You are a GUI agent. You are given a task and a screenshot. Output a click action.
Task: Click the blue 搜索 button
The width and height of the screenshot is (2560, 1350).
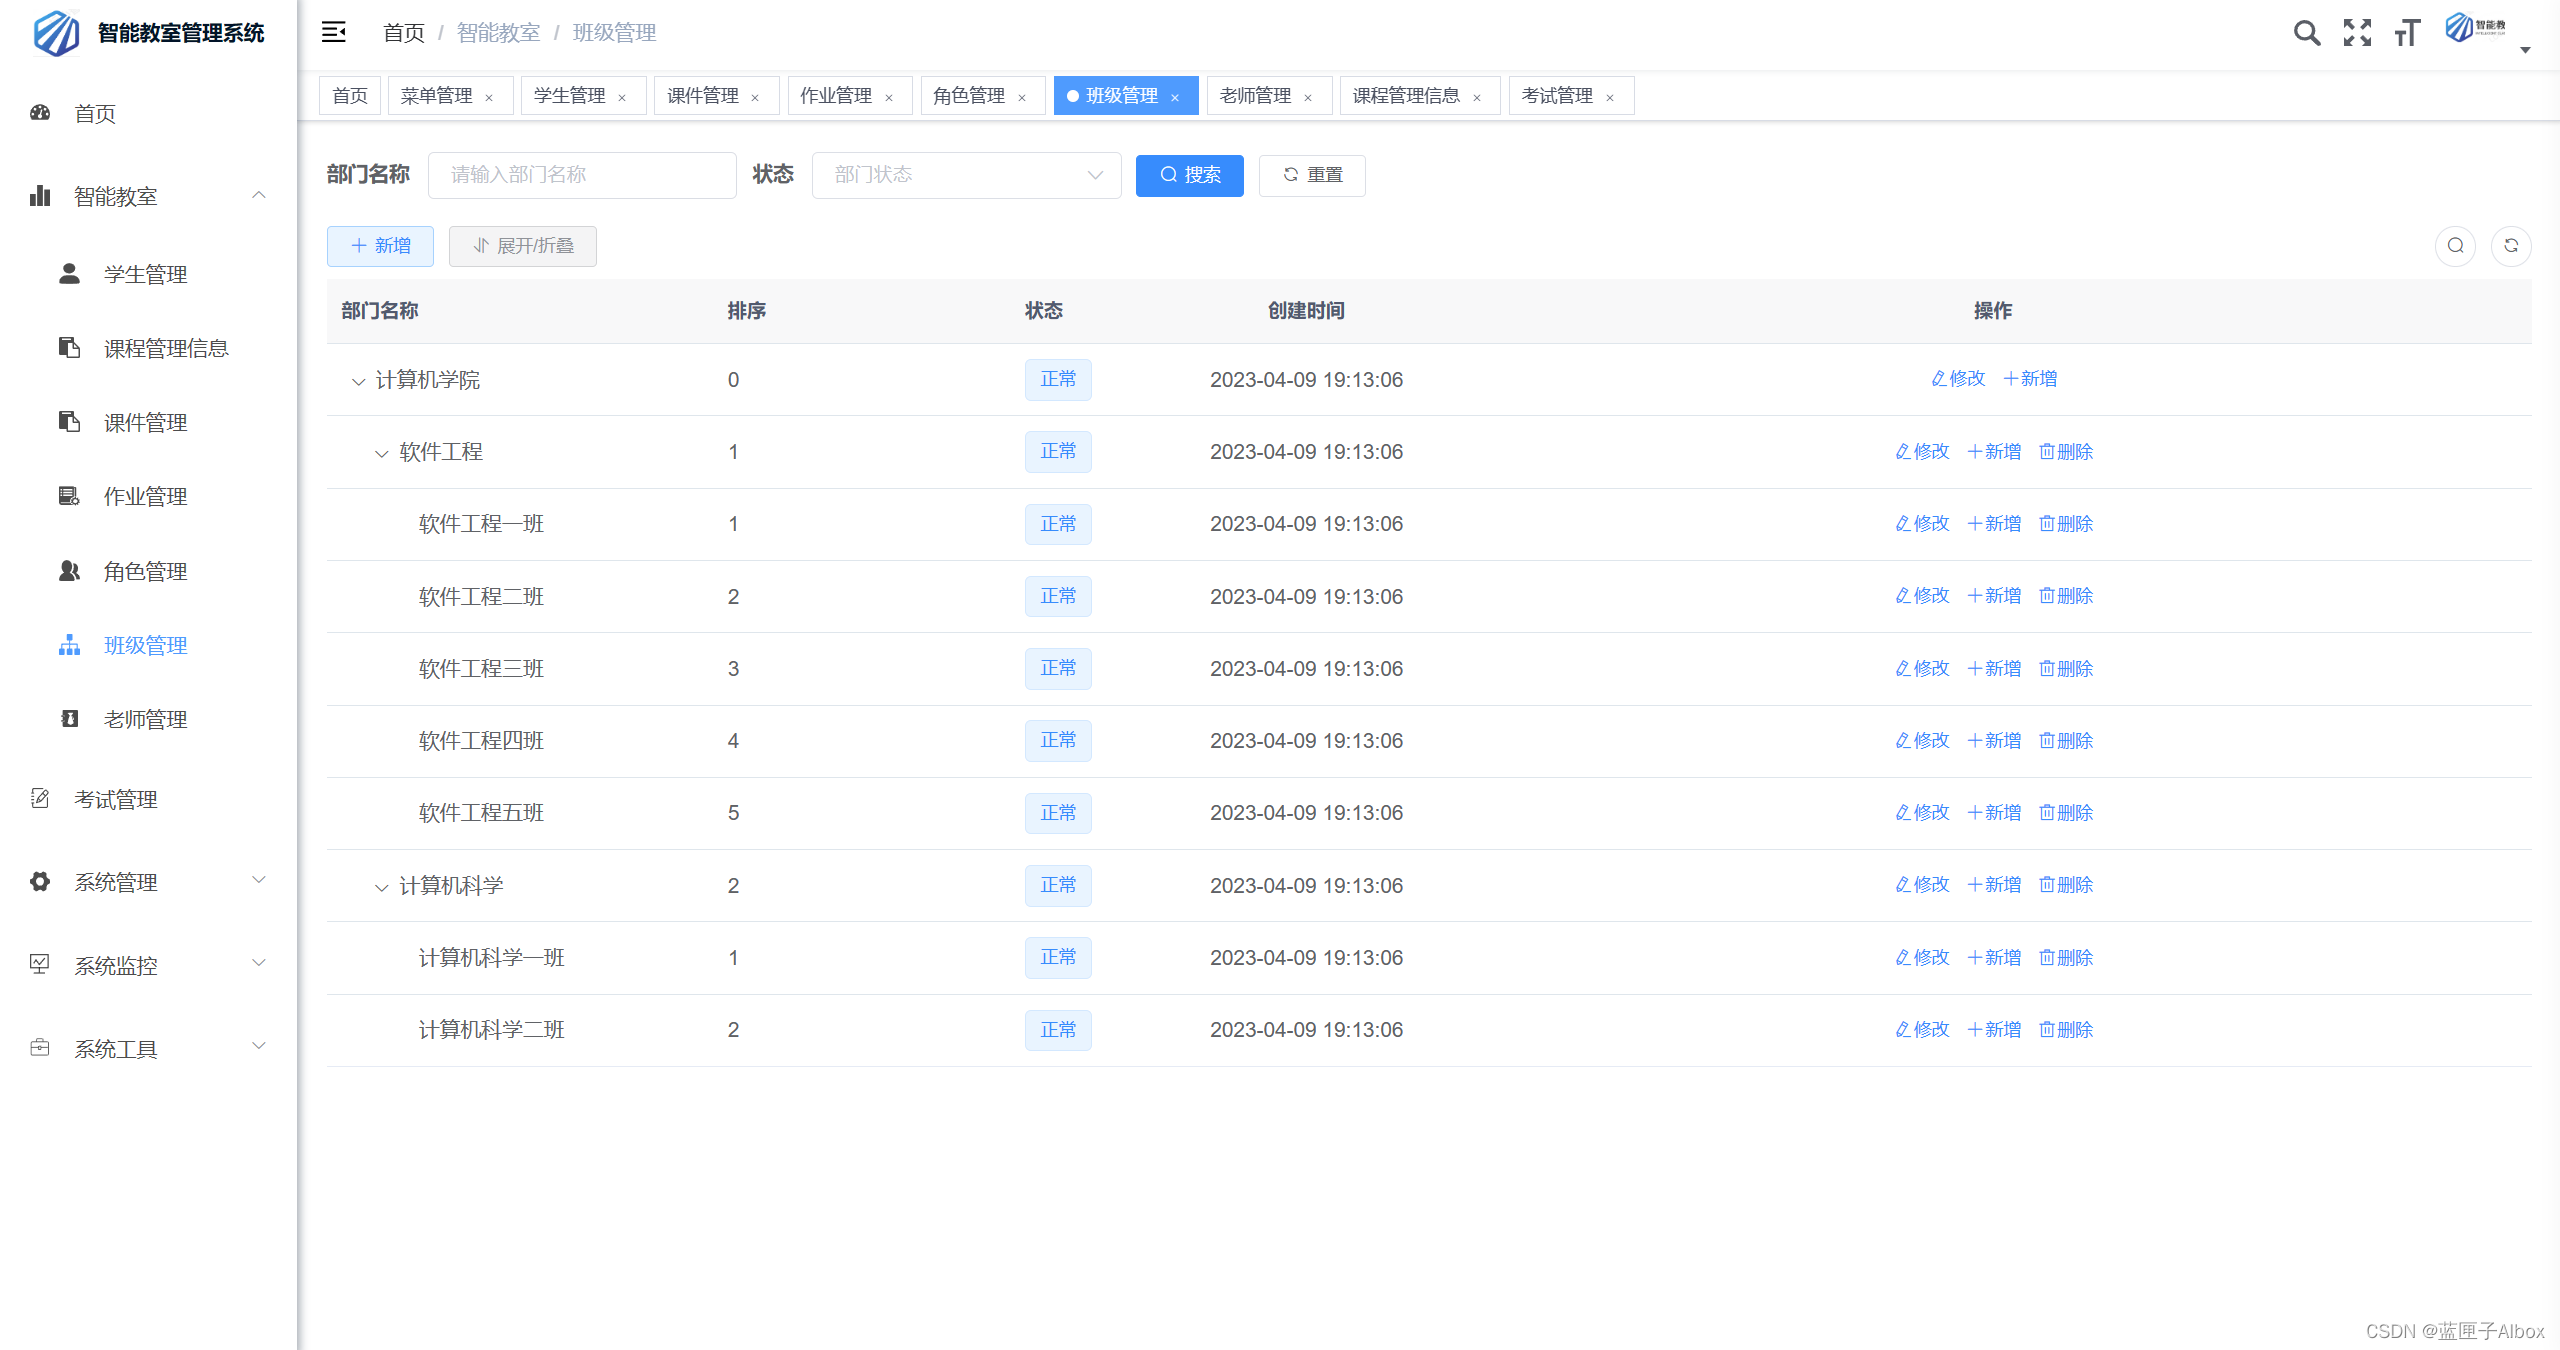point(1189,175)
